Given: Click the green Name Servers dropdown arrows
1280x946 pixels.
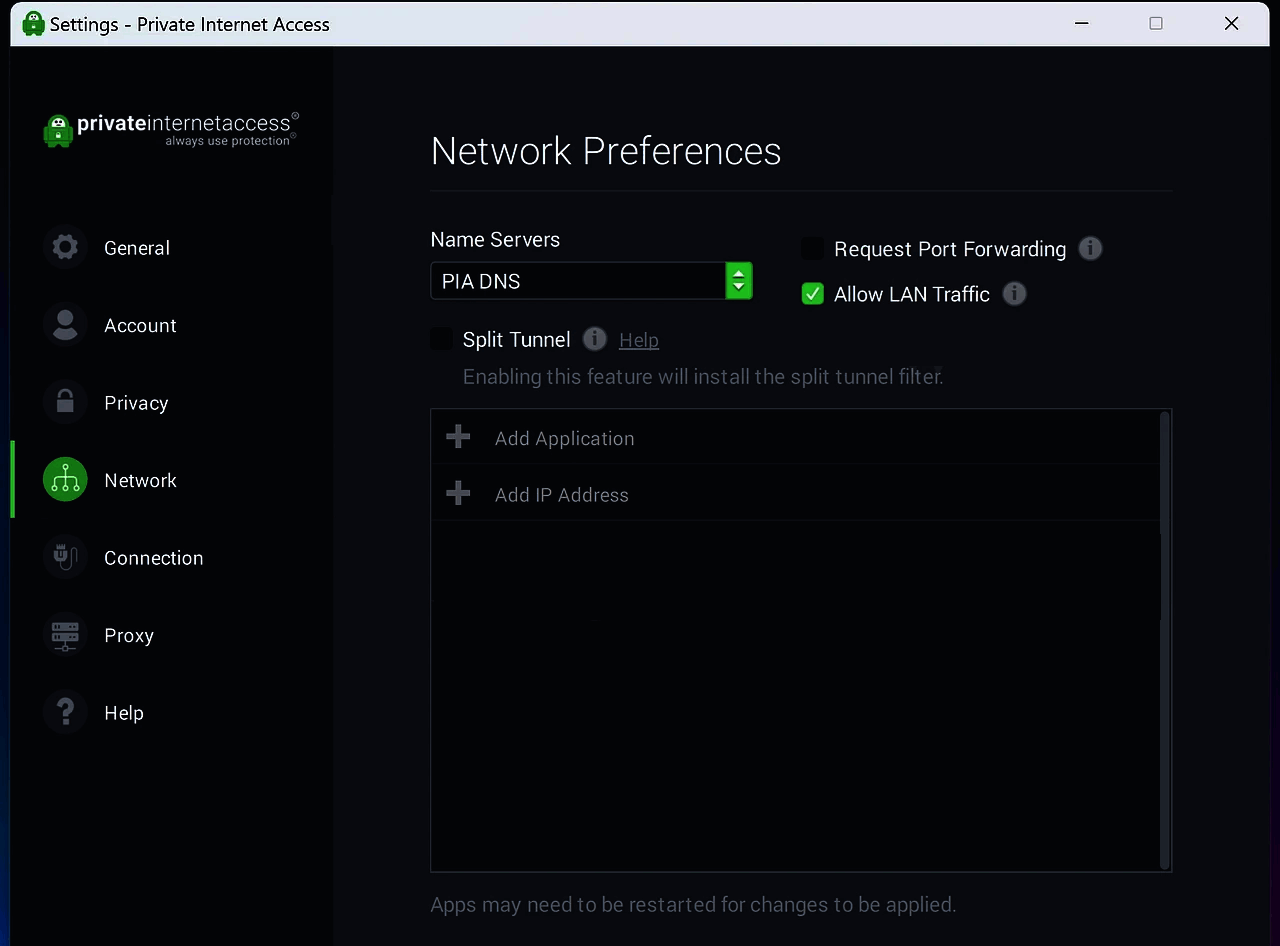Looking at the screenshot, I should (x=738, y=281).
